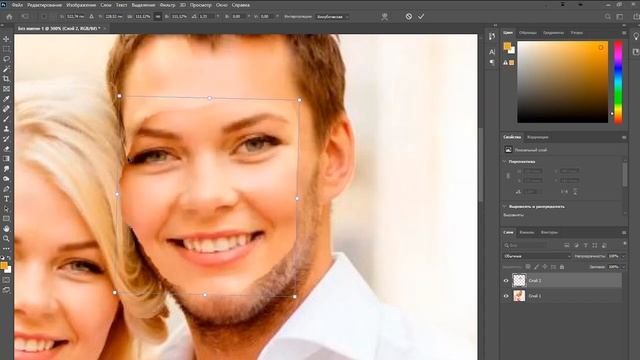This screenshot has height=360, width=640.
Task: Open the Редактирование menu
Action: (44, 5)
